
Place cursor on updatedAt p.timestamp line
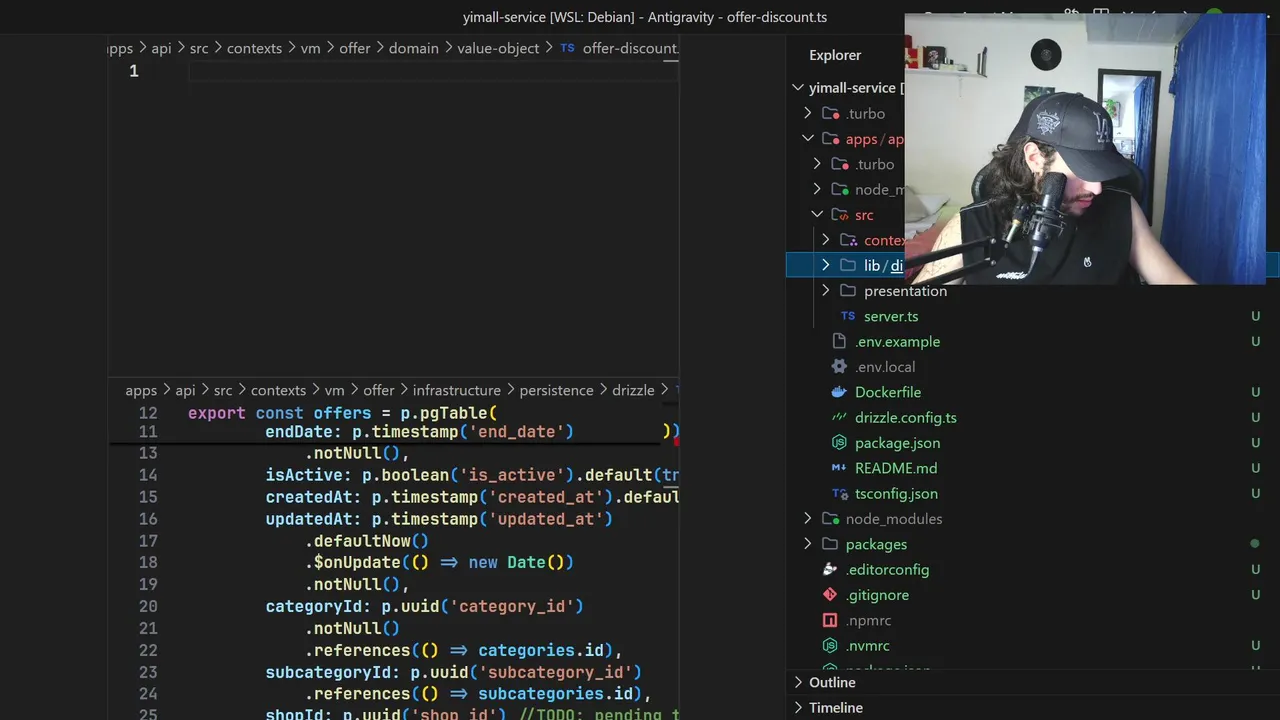(x=439, y=519)
